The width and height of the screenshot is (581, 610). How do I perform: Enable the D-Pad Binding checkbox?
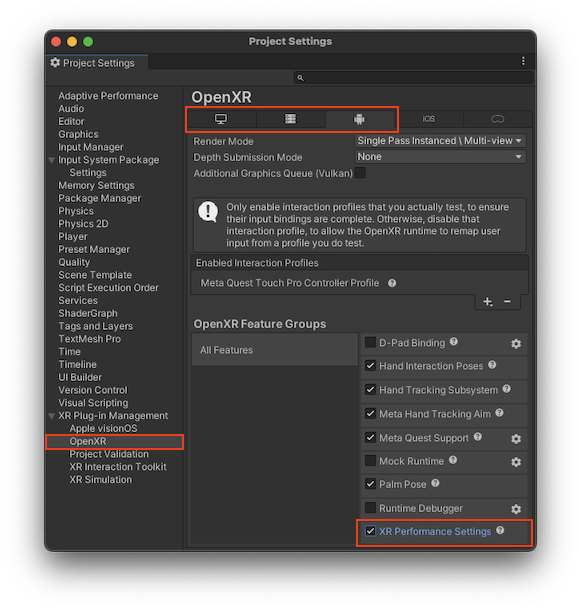pos(370,342)
